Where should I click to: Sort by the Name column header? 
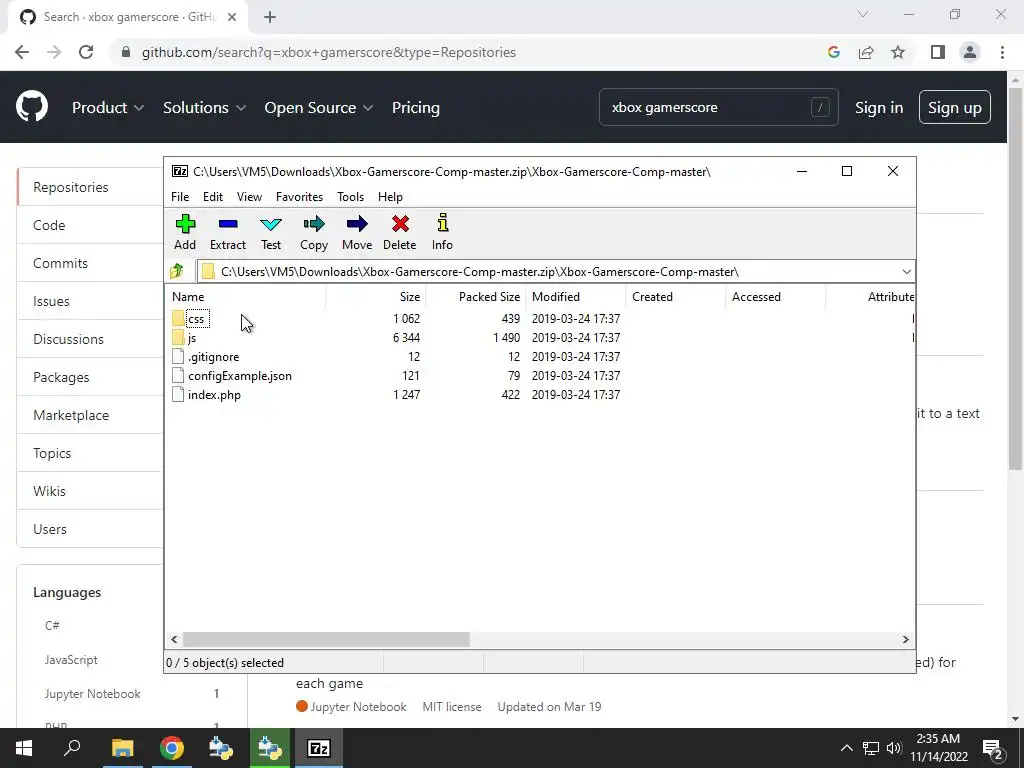coord(245,296)
